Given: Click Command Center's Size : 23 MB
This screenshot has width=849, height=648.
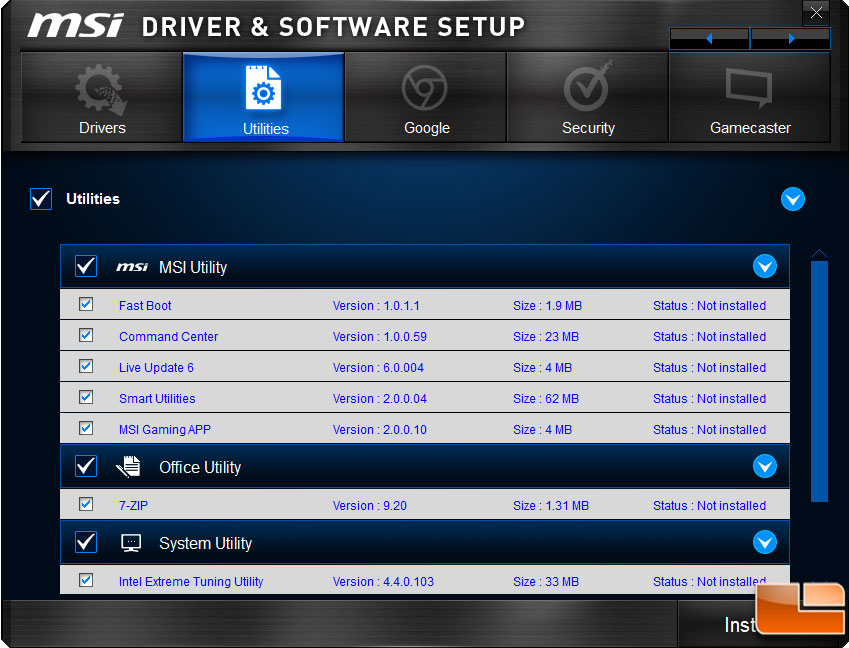Looking at the screenshot, I should coord(546,336).
